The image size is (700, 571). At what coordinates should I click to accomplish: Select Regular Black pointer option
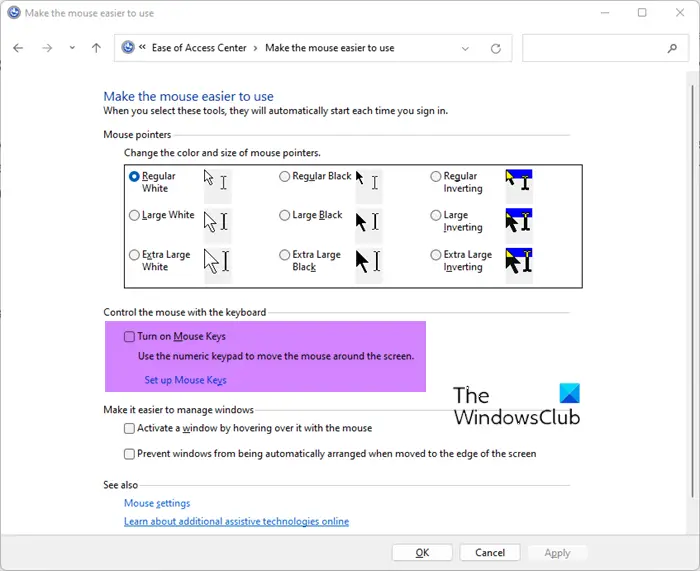click(284, 176)
